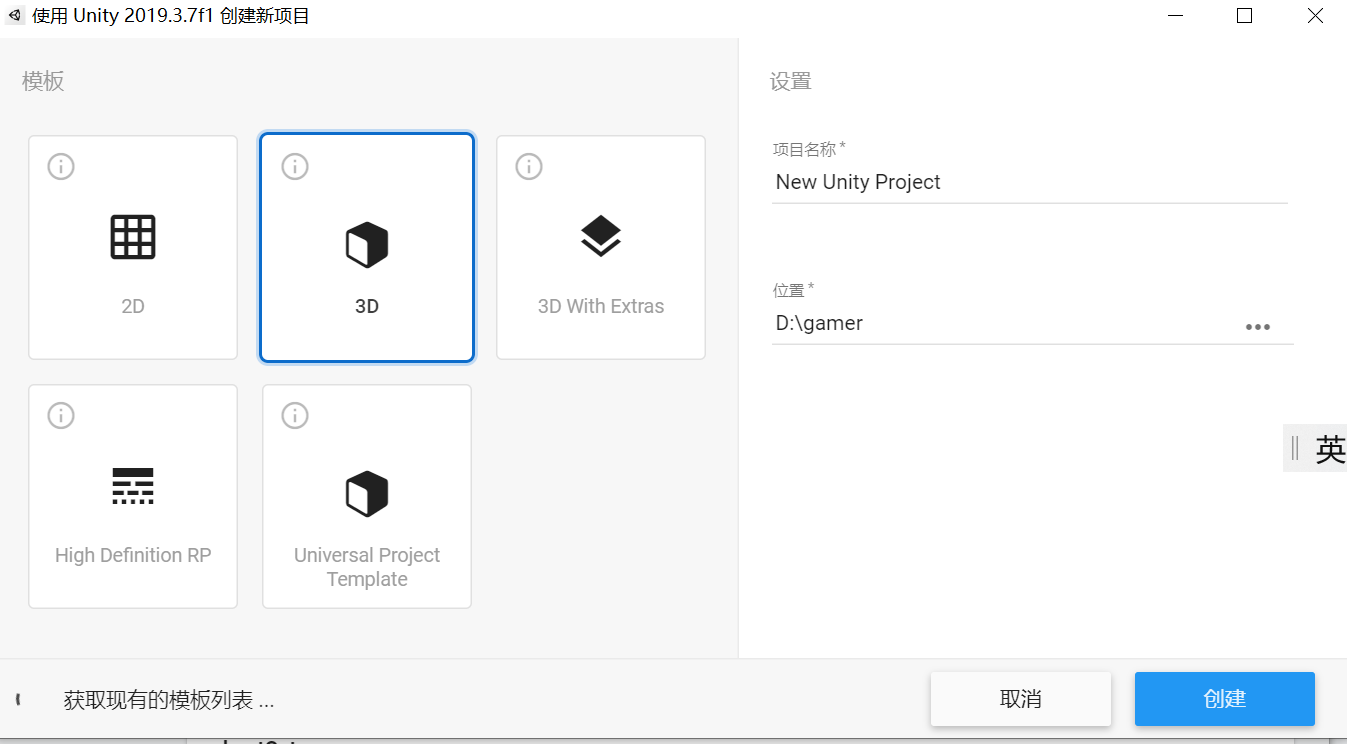
Task: Select the 3D With Extras label
Action: [601, 306]
